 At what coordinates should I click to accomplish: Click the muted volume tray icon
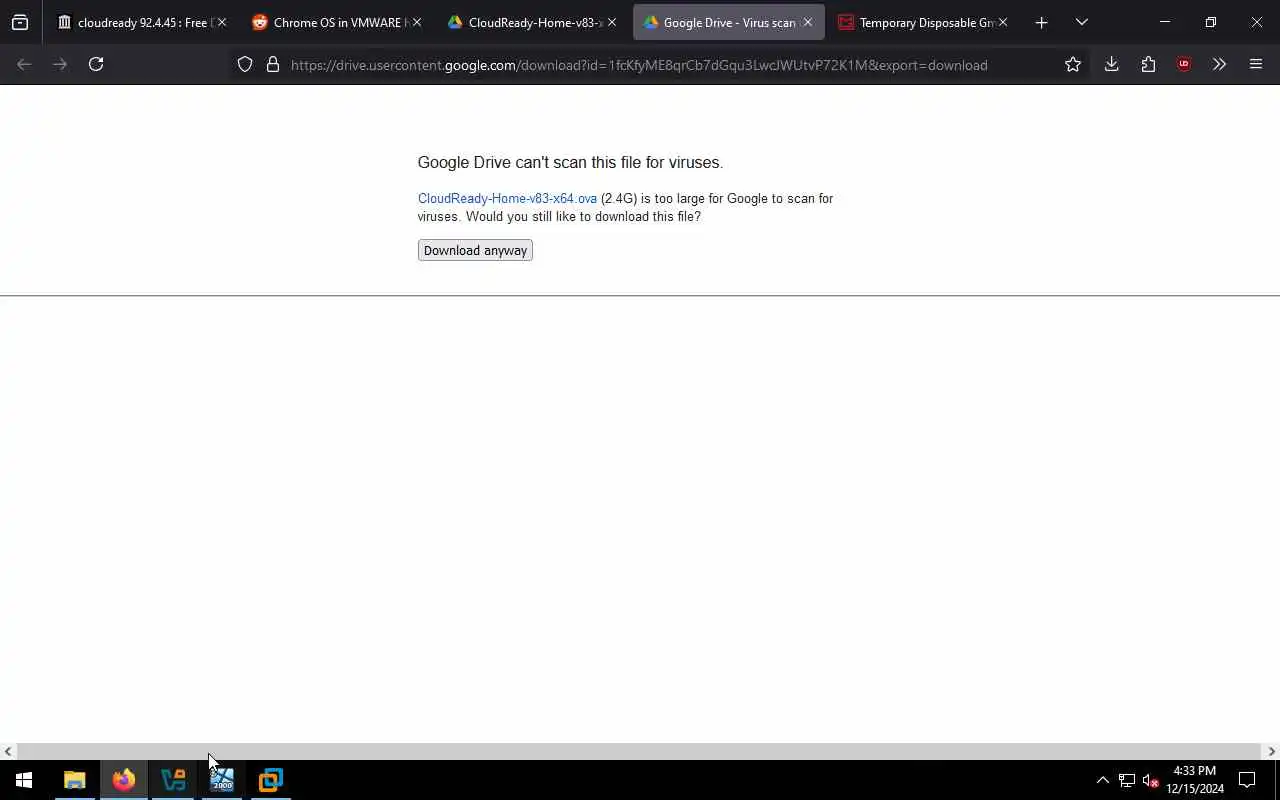point(1150,780)
